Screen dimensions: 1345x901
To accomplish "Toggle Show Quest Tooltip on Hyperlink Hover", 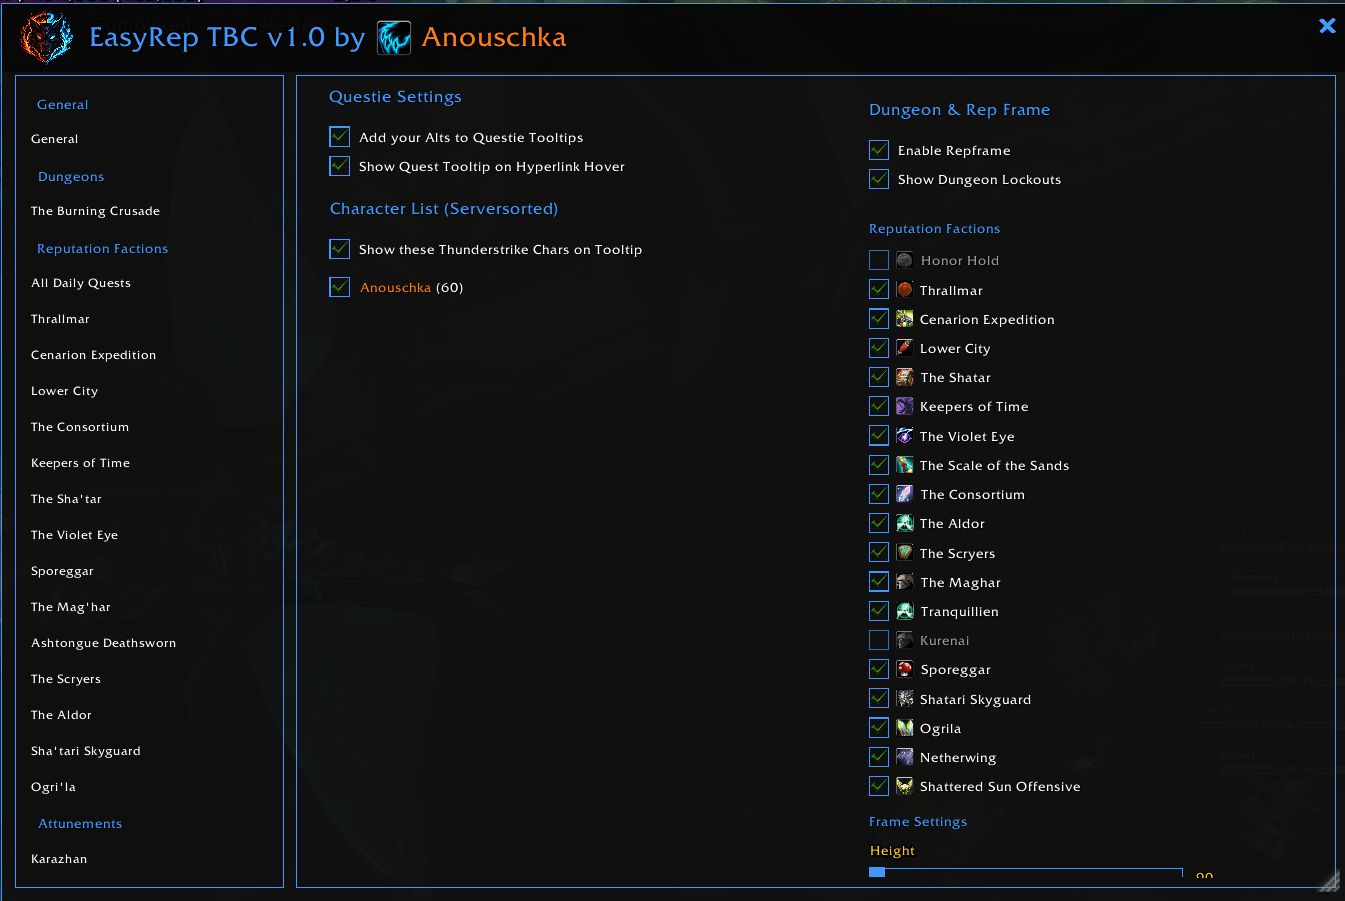I will [340, 166].
